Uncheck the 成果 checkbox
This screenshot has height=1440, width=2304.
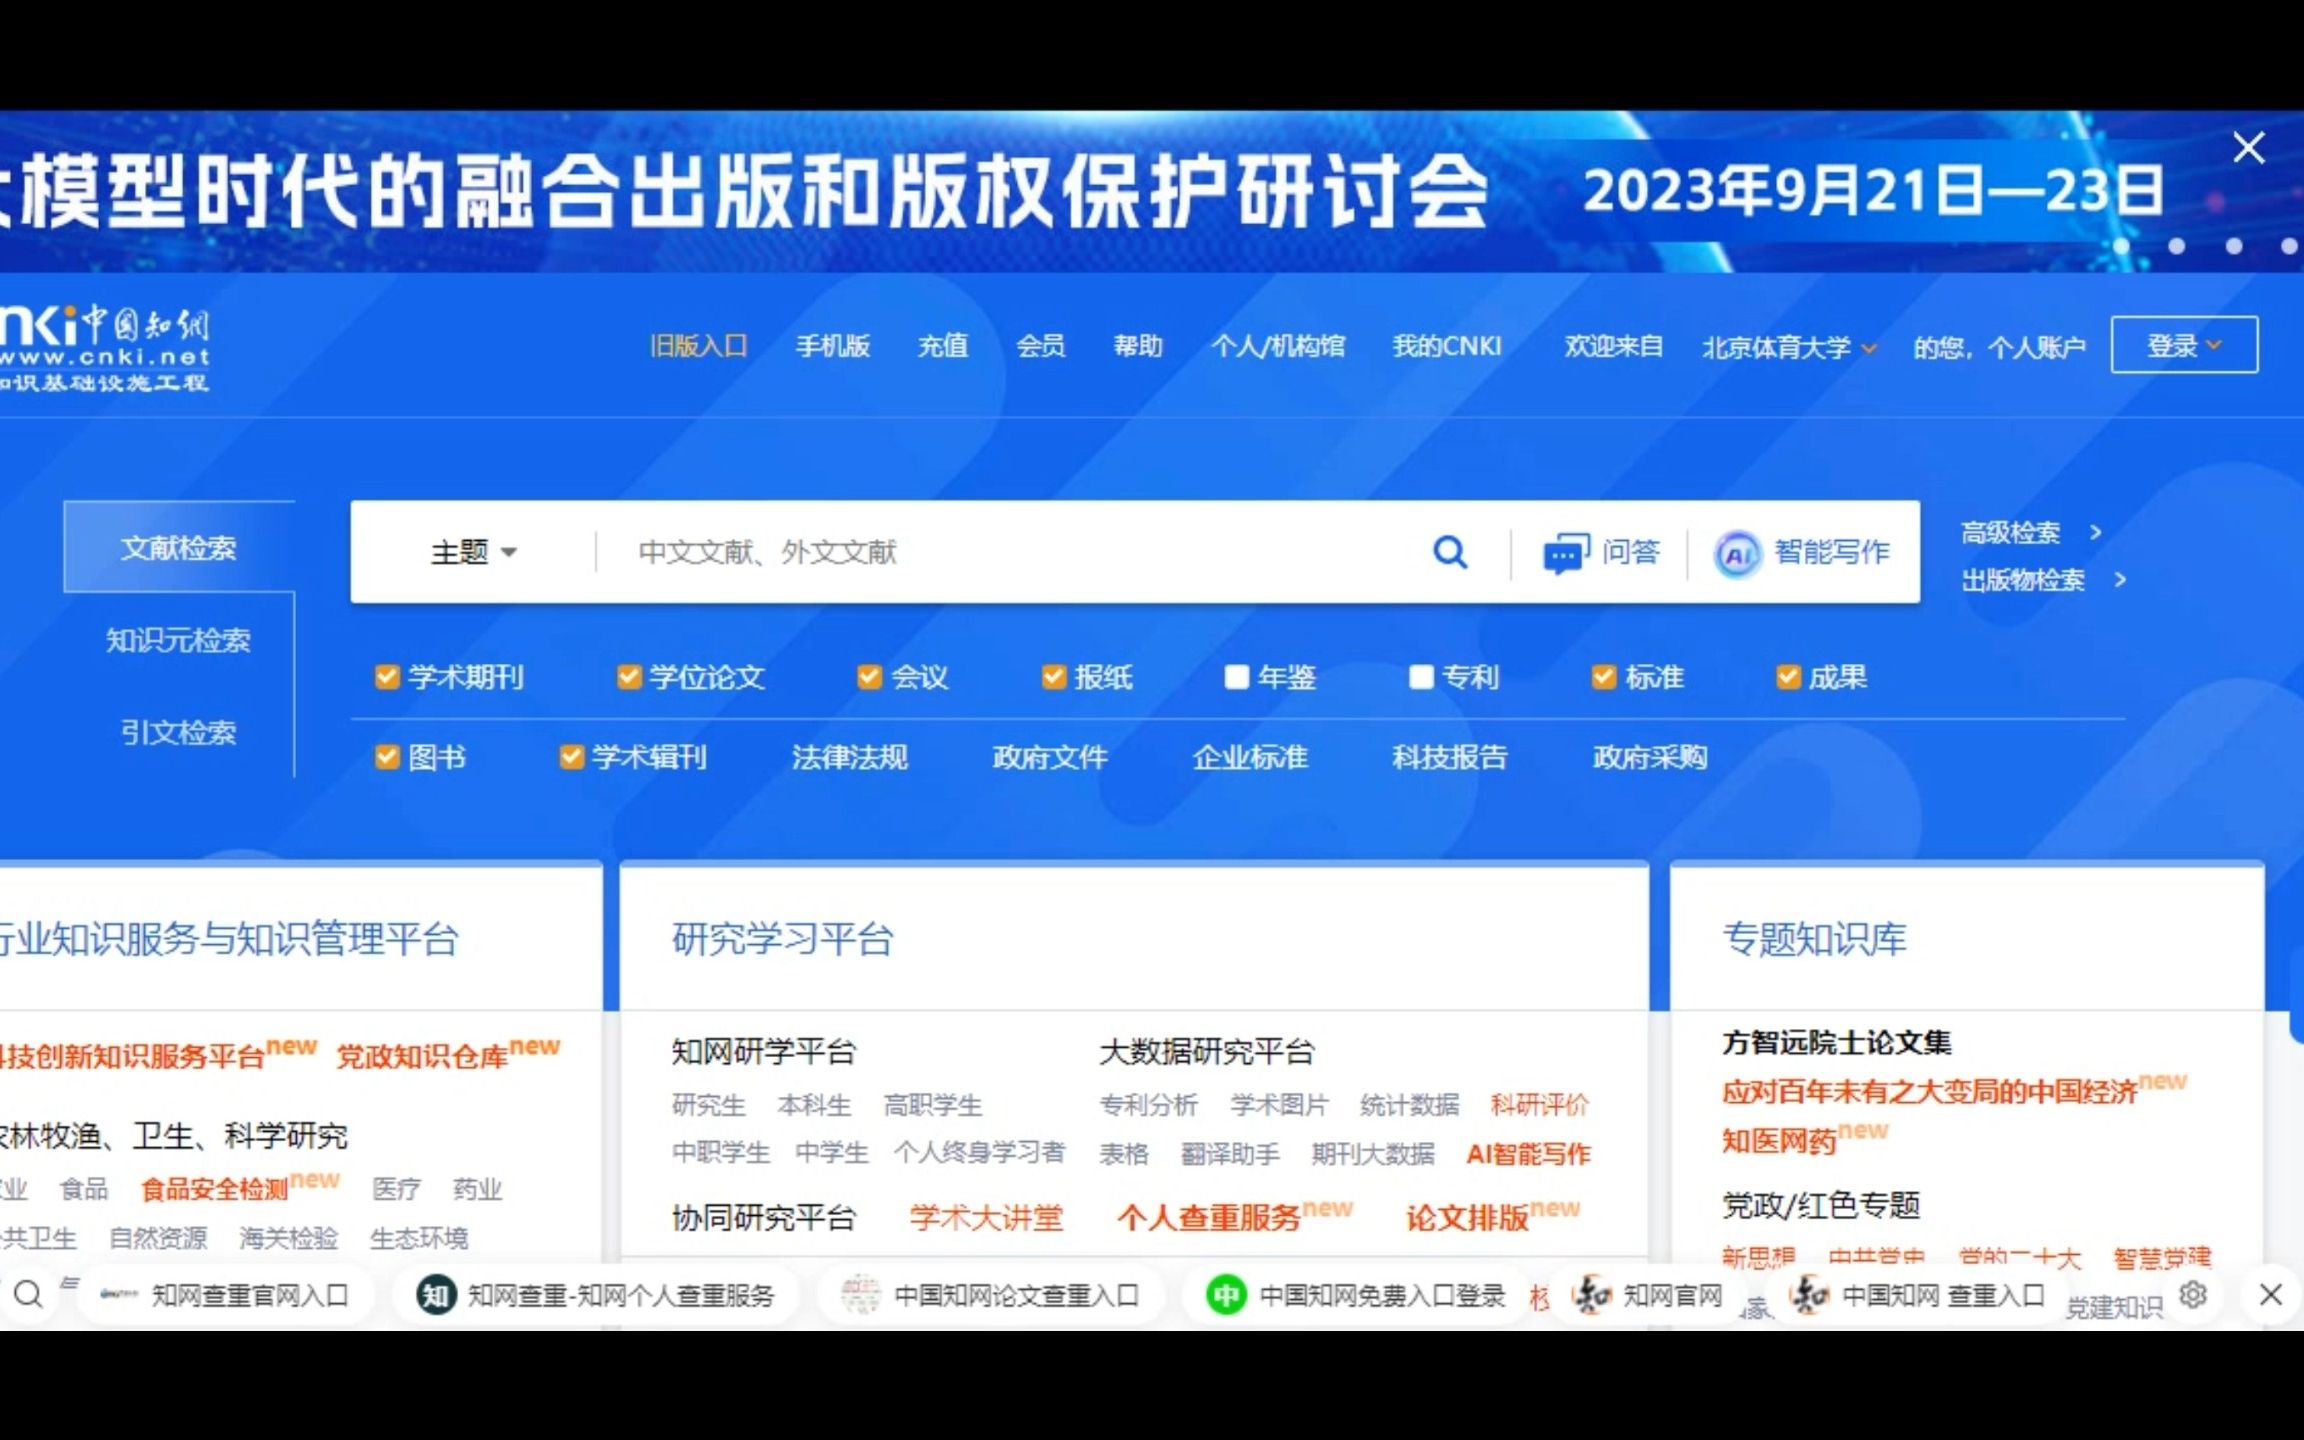tap(1788, 677)
